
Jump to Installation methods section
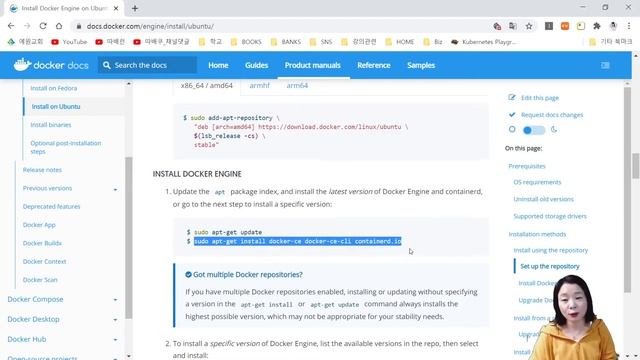[x=537, y=234]
